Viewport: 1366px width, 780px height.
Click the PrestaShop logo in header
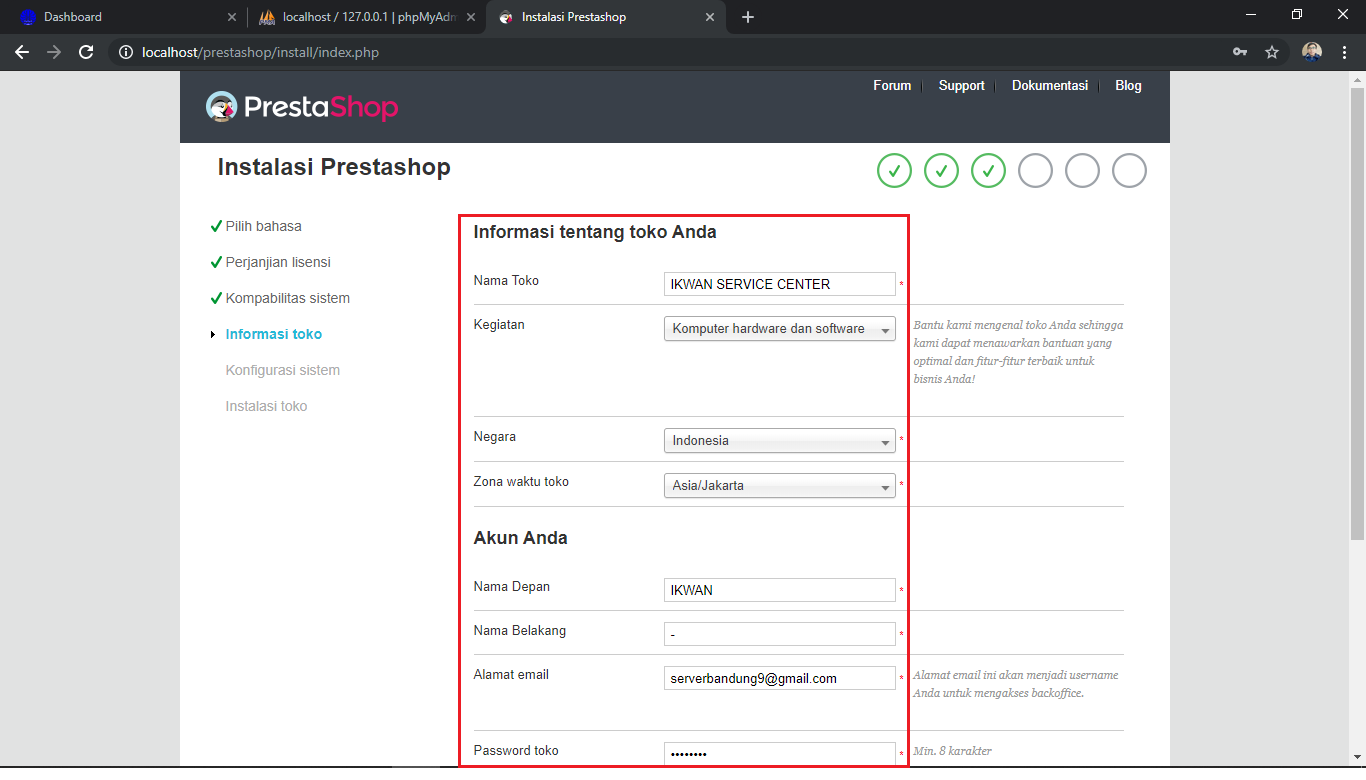point(301,107)
